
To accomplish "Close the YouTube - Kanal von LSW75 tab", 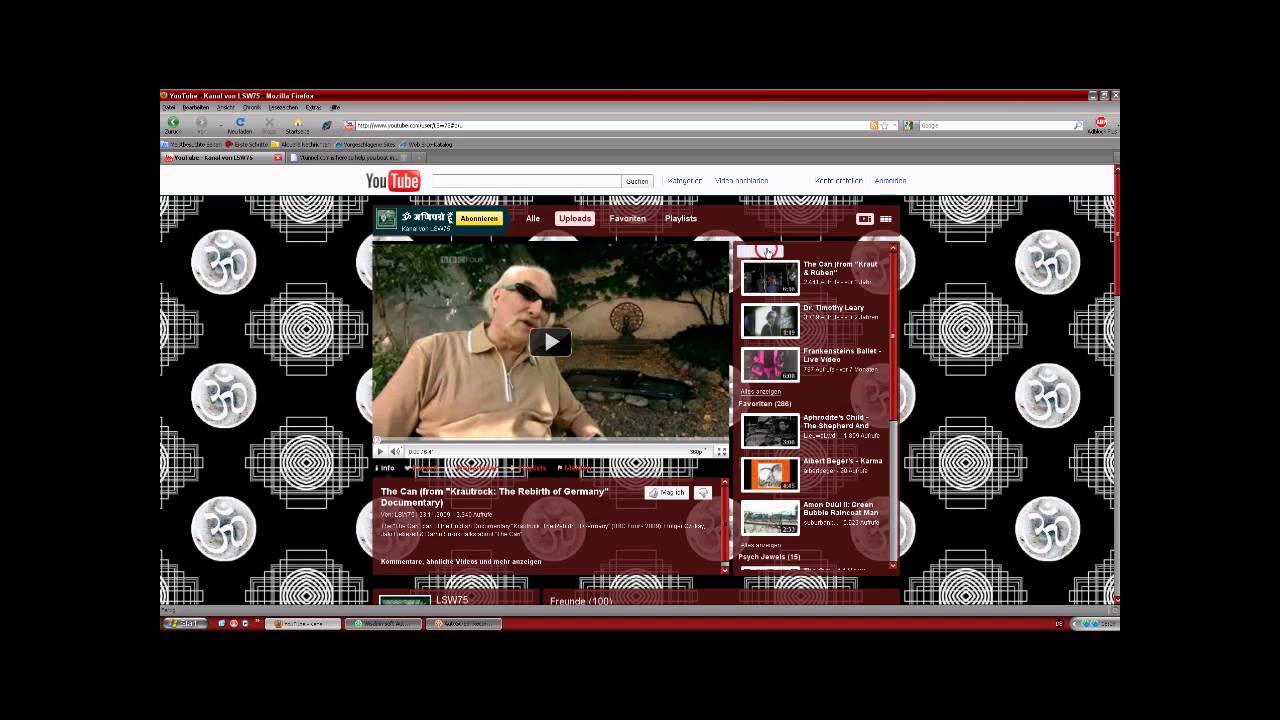I will (278, 158).
